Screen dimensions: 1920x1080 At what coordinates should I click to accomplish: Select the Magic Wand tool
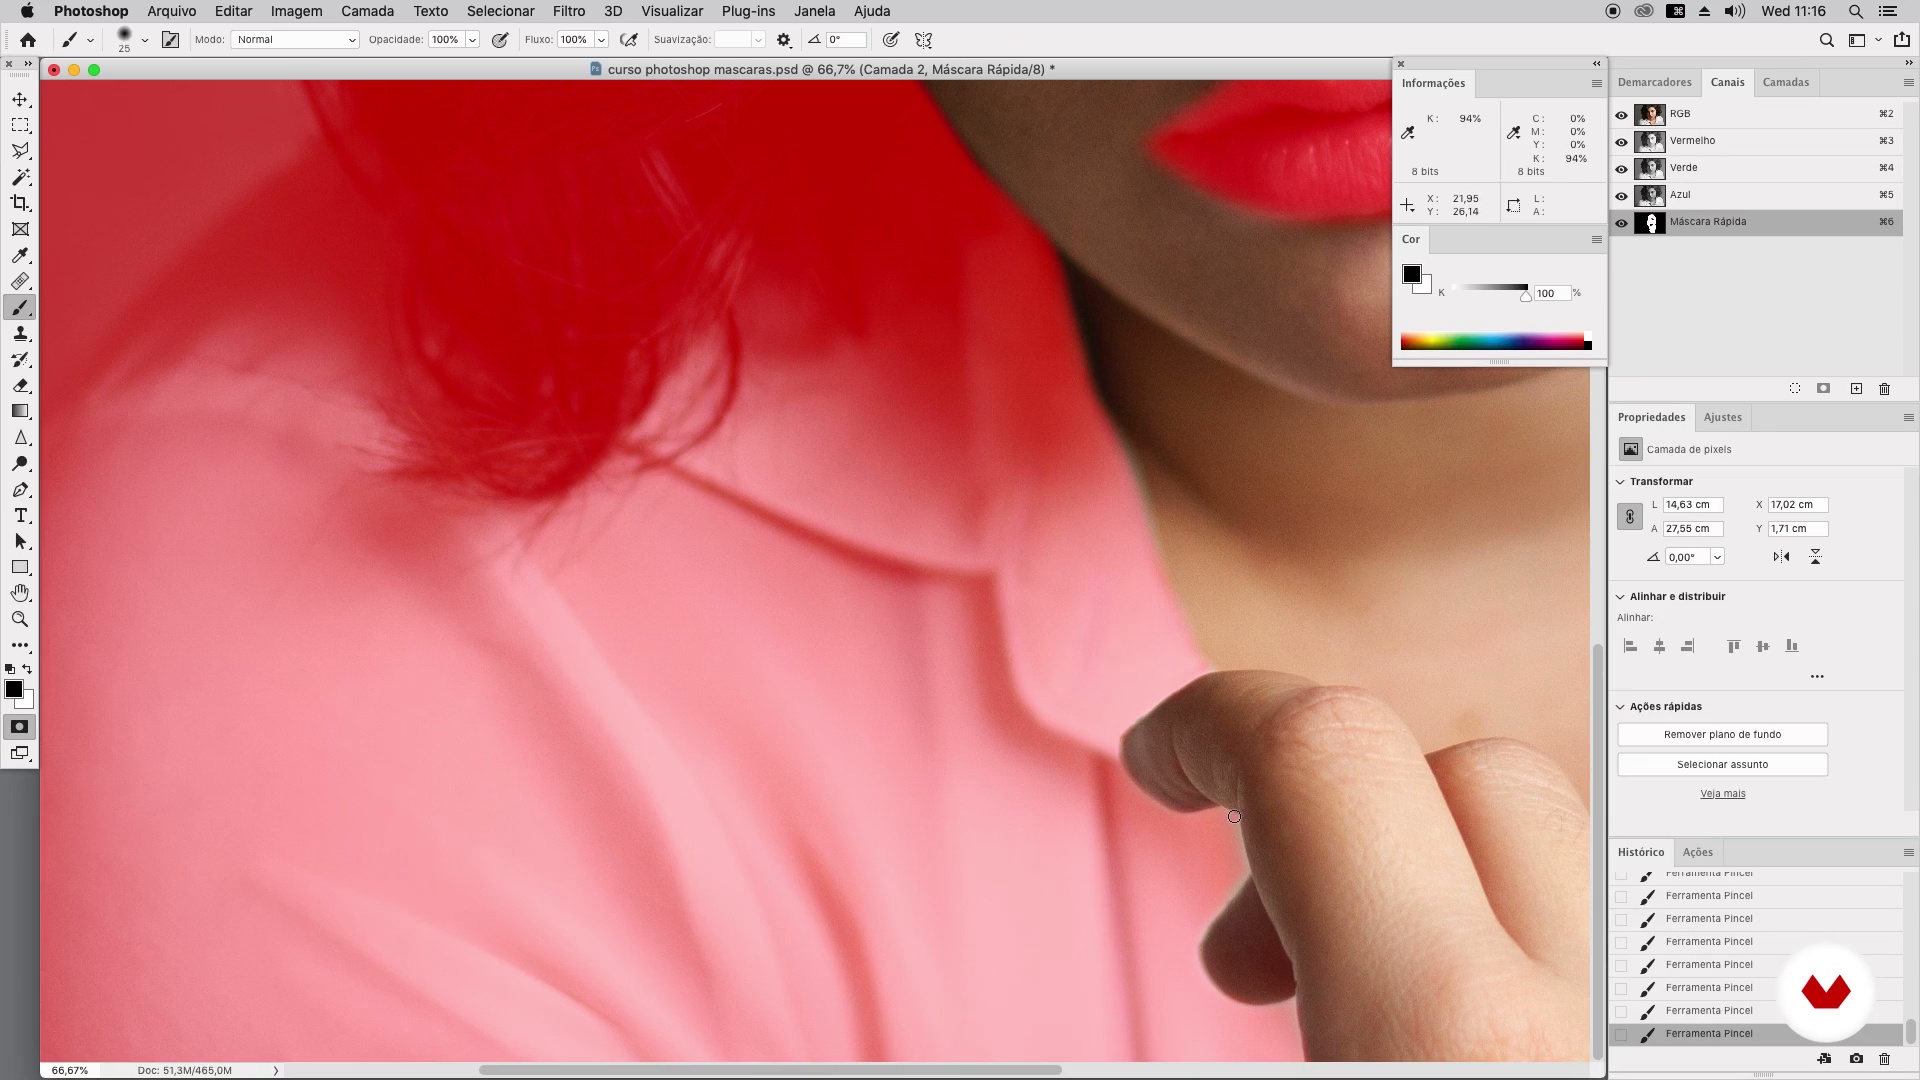point(20,177)
